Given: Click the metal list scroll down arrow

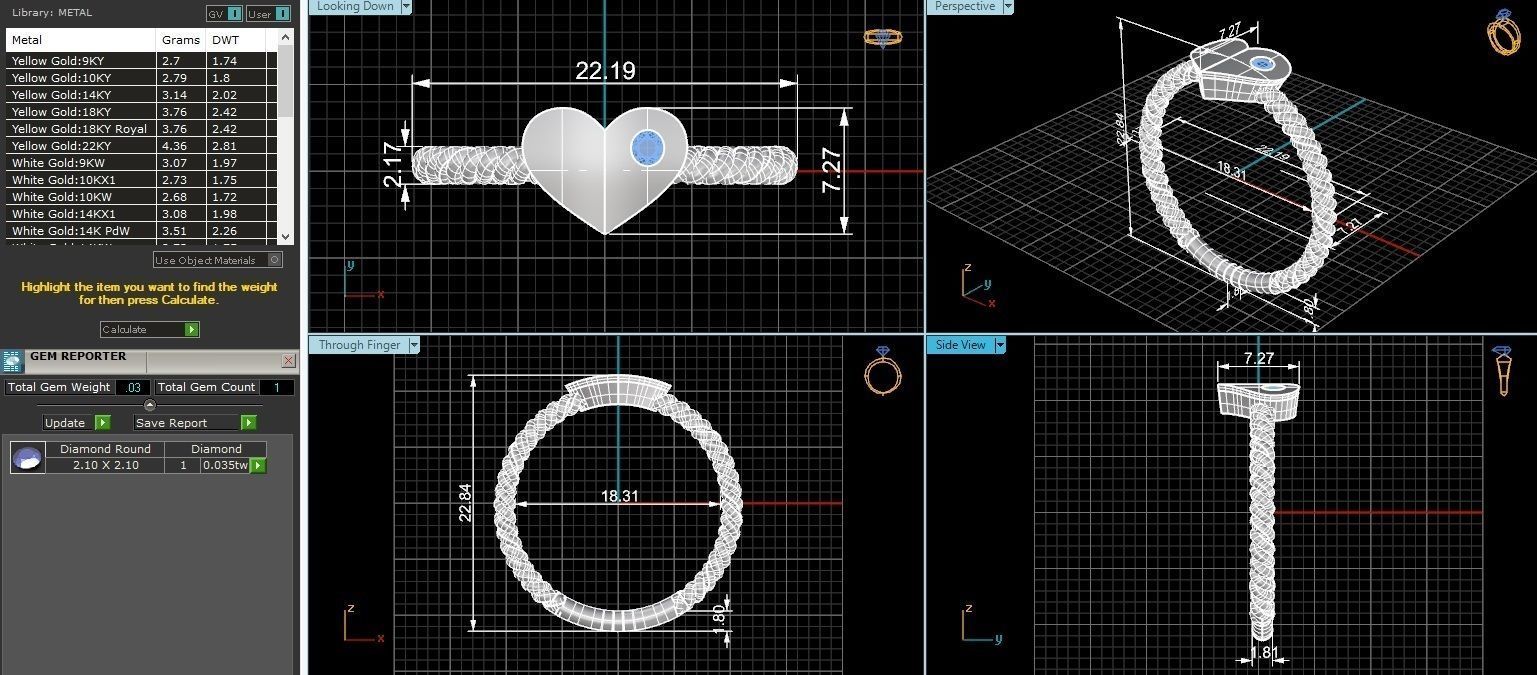Looking at the screenshot, I should [x=286, y=237].
